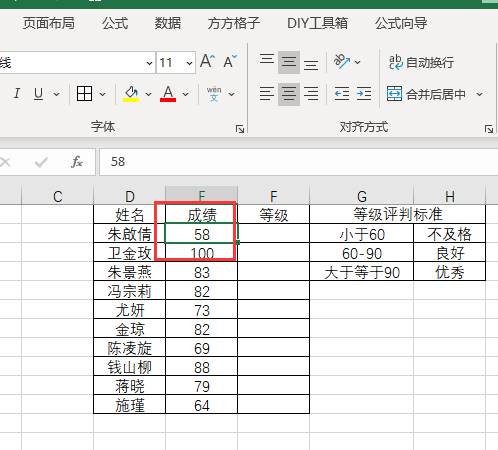This screenshot has width=498, height=450.
Task: Click the text orientation icon
Action: coord(342,62)
